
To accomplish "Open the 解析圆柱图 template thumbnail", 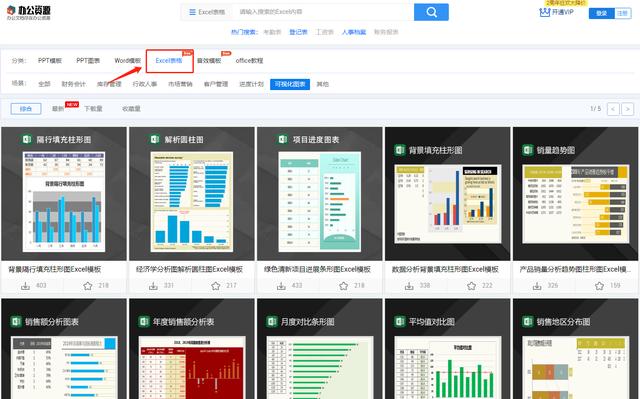I will pos(192,194).
